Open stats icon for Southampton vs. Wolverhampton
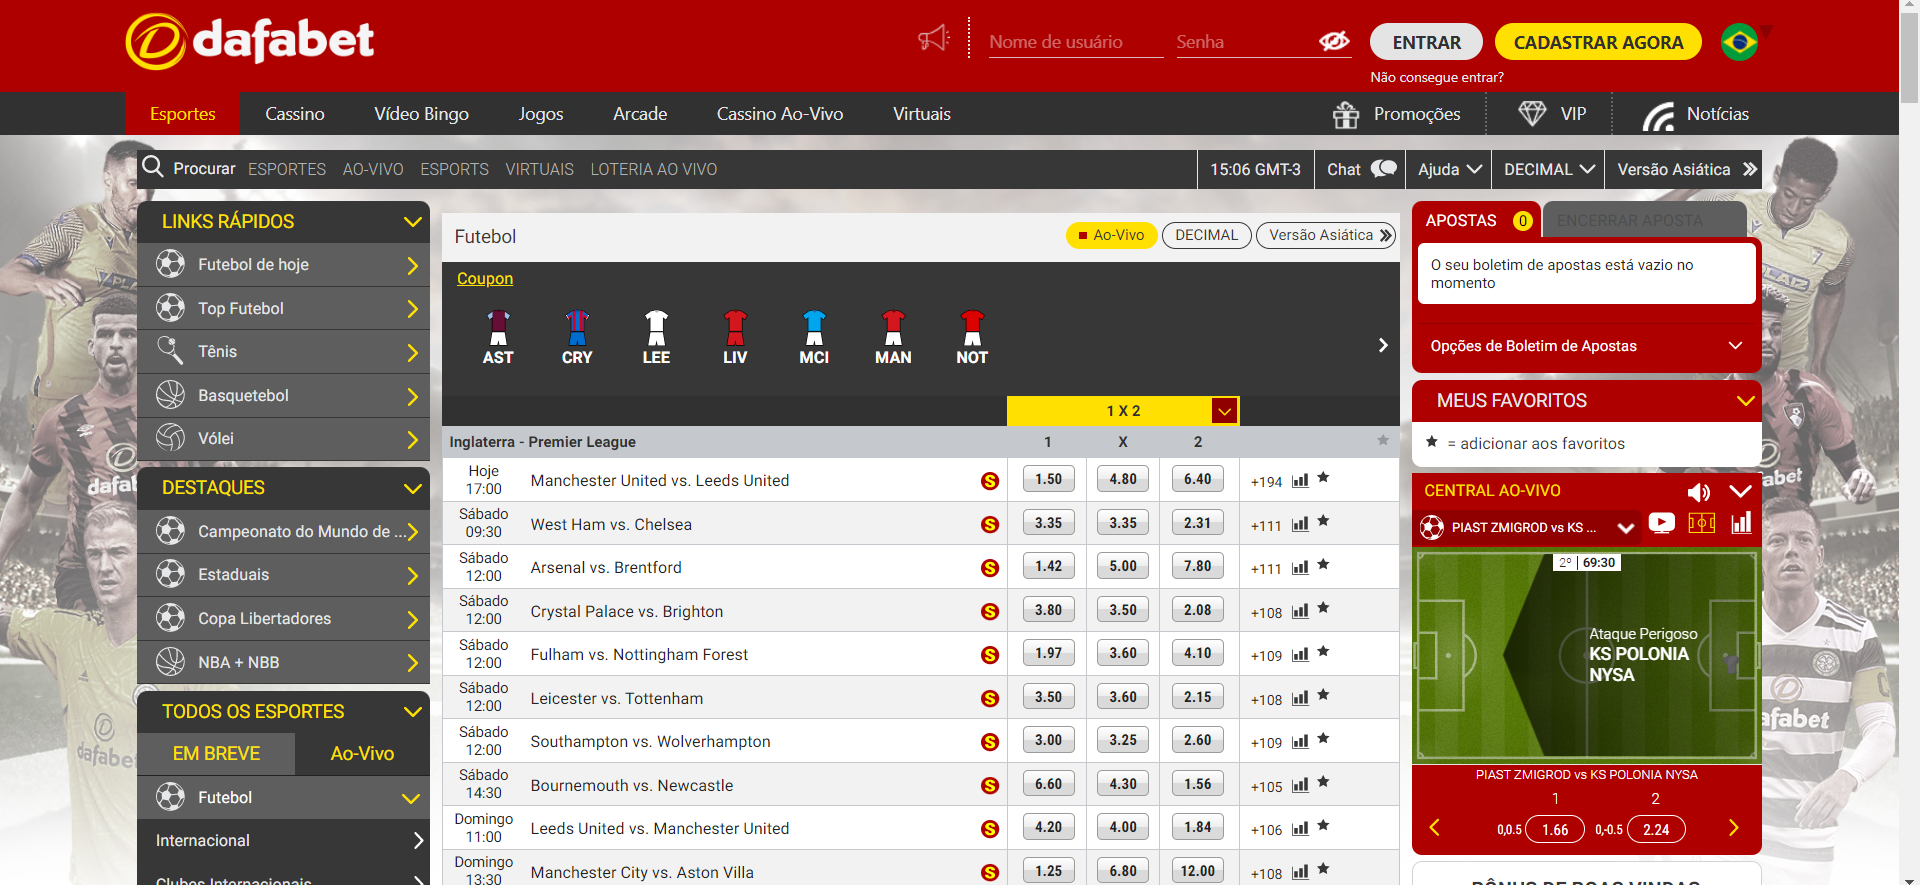Screen dimensions: 1920x885 coord(1300,741)
